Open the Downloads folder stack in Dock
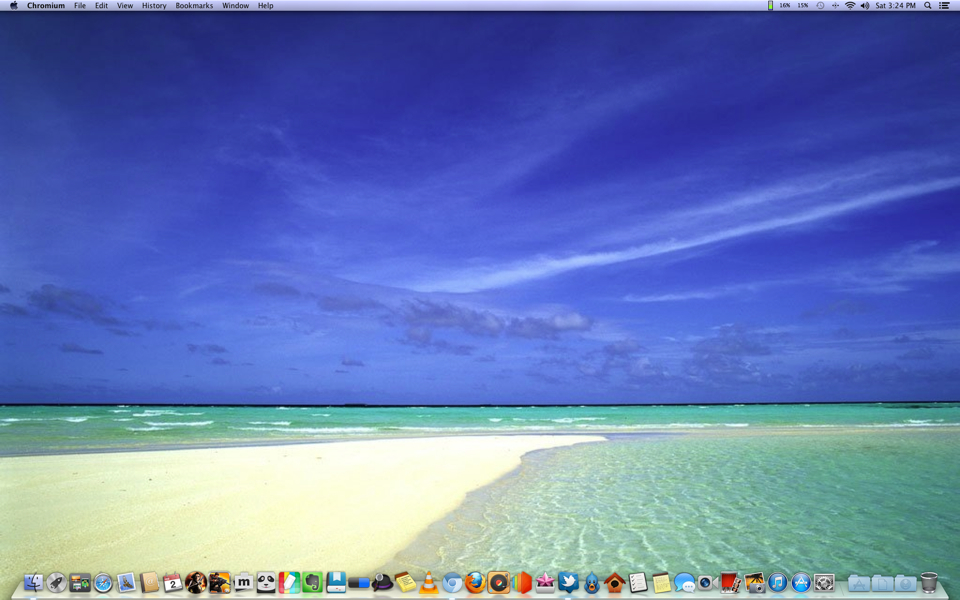This screenshot has height=600, width=960. coord(906,583)
